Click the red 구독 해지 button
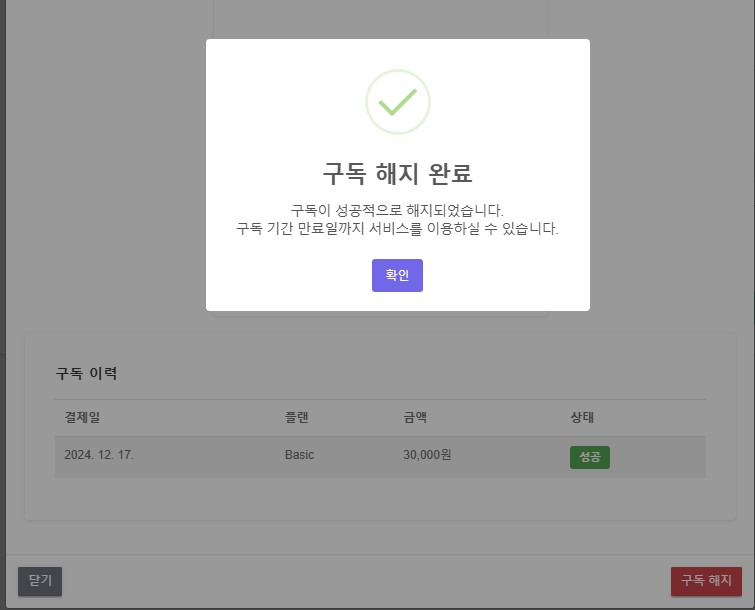755x610 pixels. tap(706, 581)
